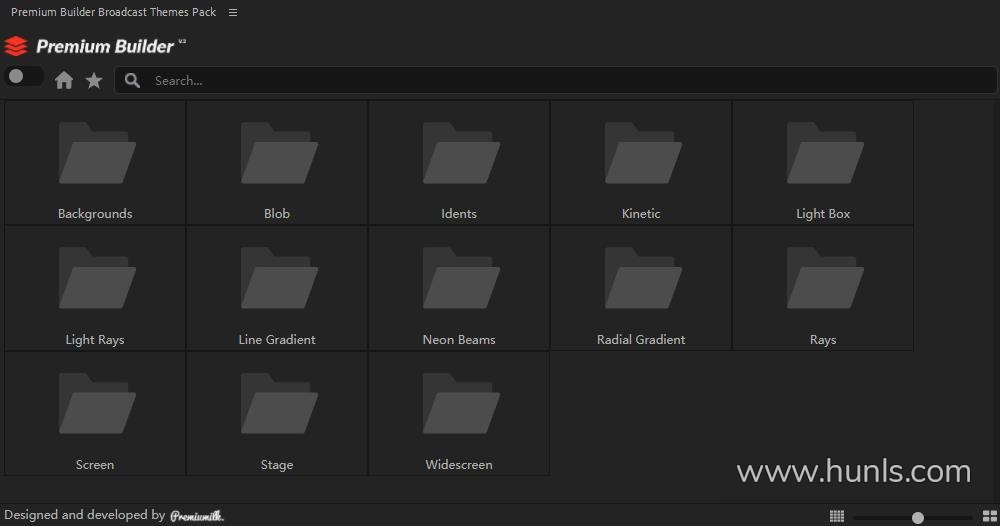Toggle the switch beside the home icon
1000x526 pixels.
tap(24, 77)
